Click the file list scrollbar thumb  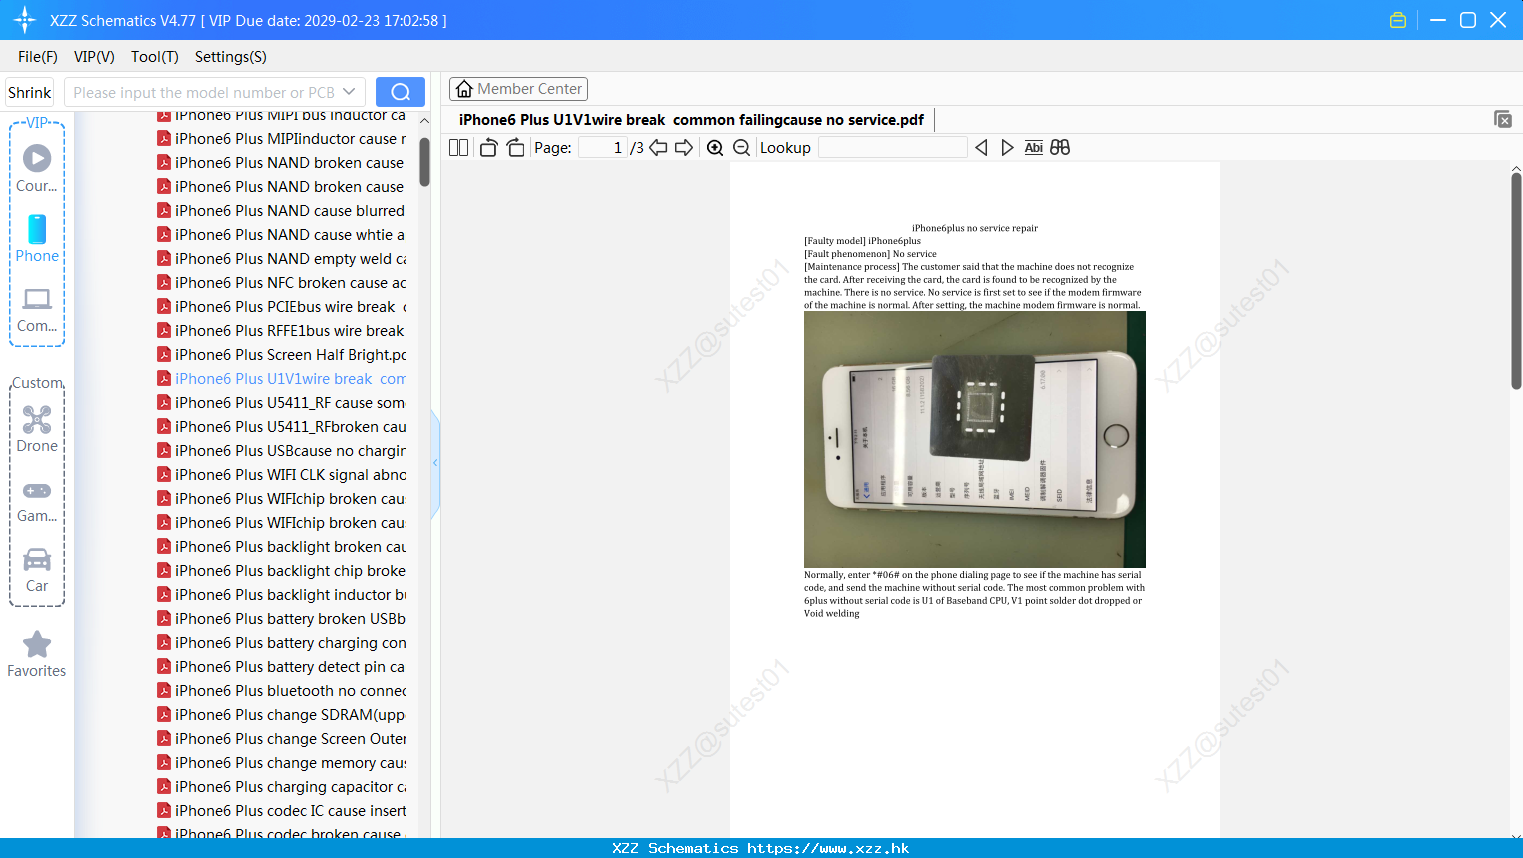tap(424, 162)
